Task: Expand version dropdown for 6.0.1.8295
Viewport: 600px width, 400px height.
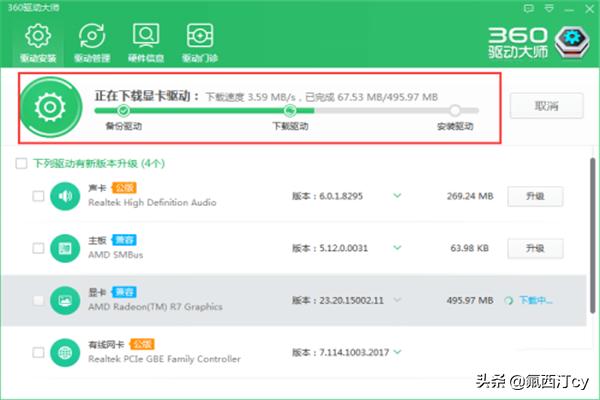Action: 397,196
